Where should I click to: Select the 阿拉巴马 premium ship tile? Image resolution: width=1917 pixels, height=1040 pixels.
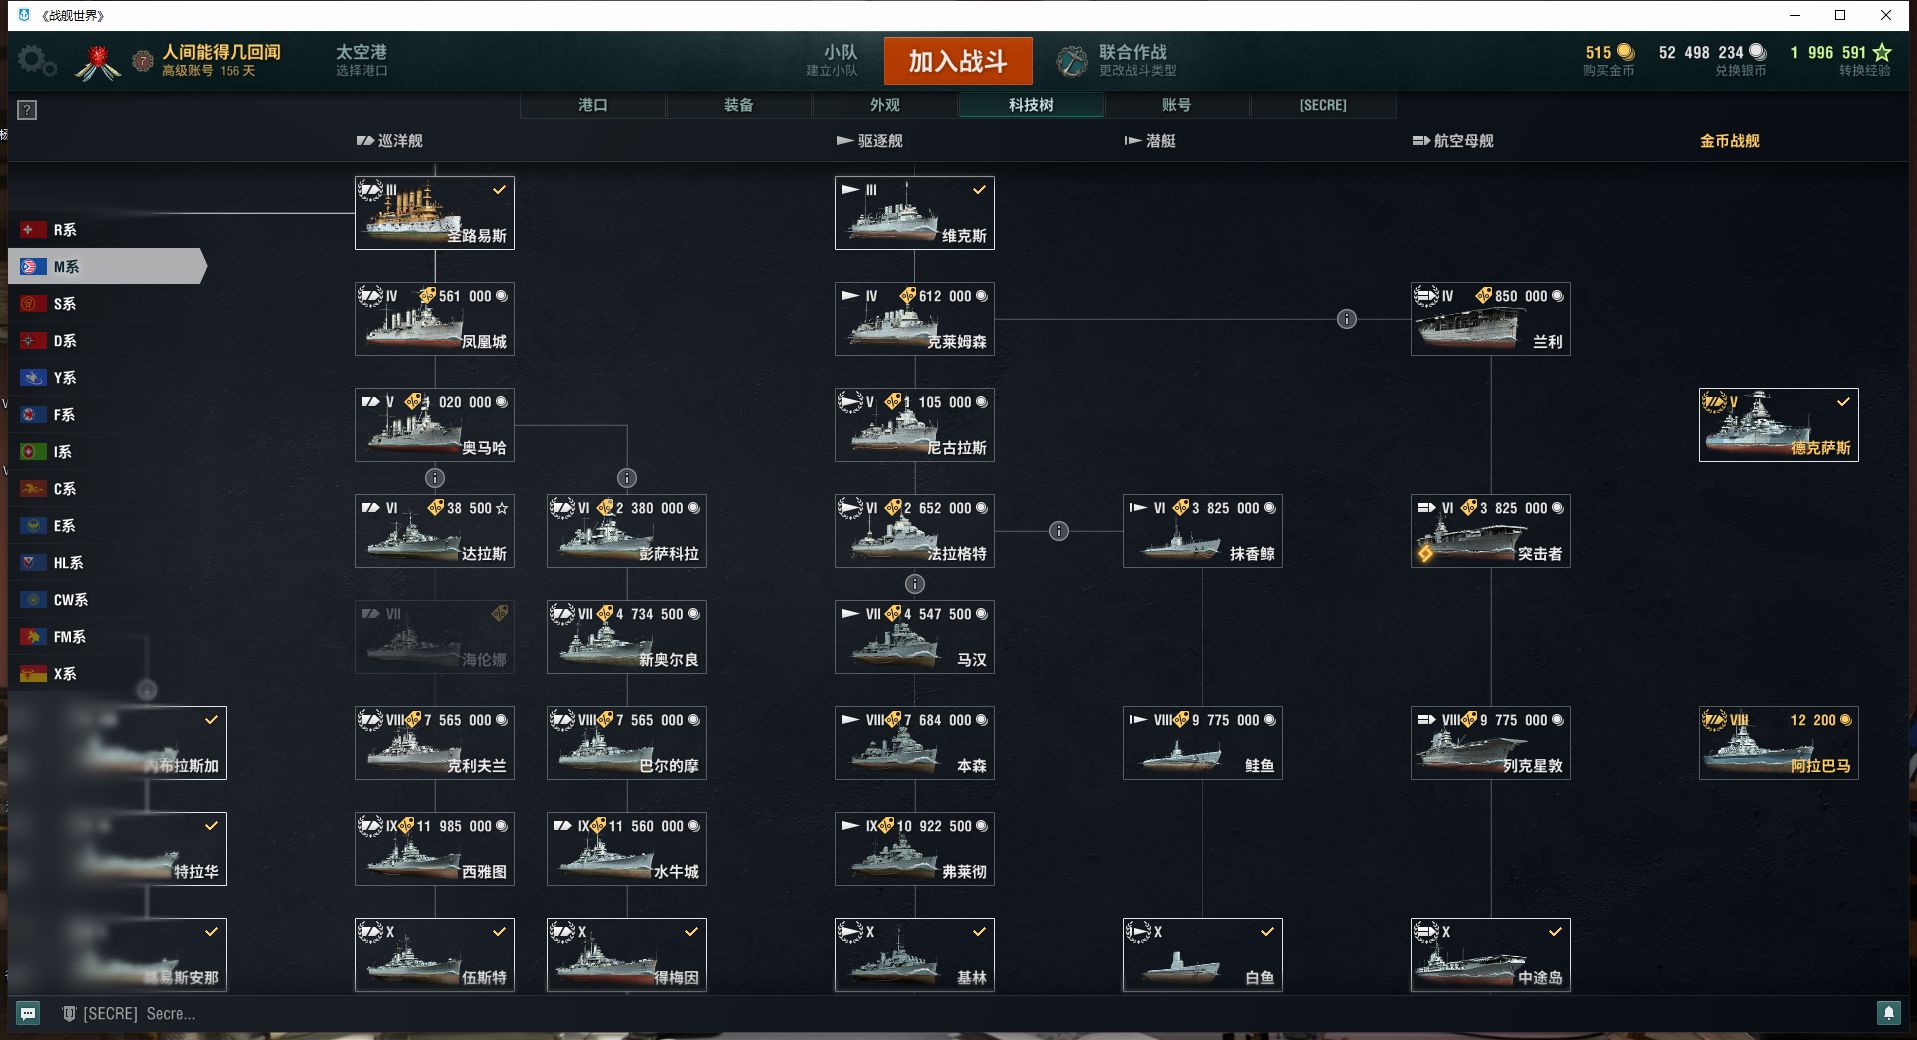[x=1779, y=743]
